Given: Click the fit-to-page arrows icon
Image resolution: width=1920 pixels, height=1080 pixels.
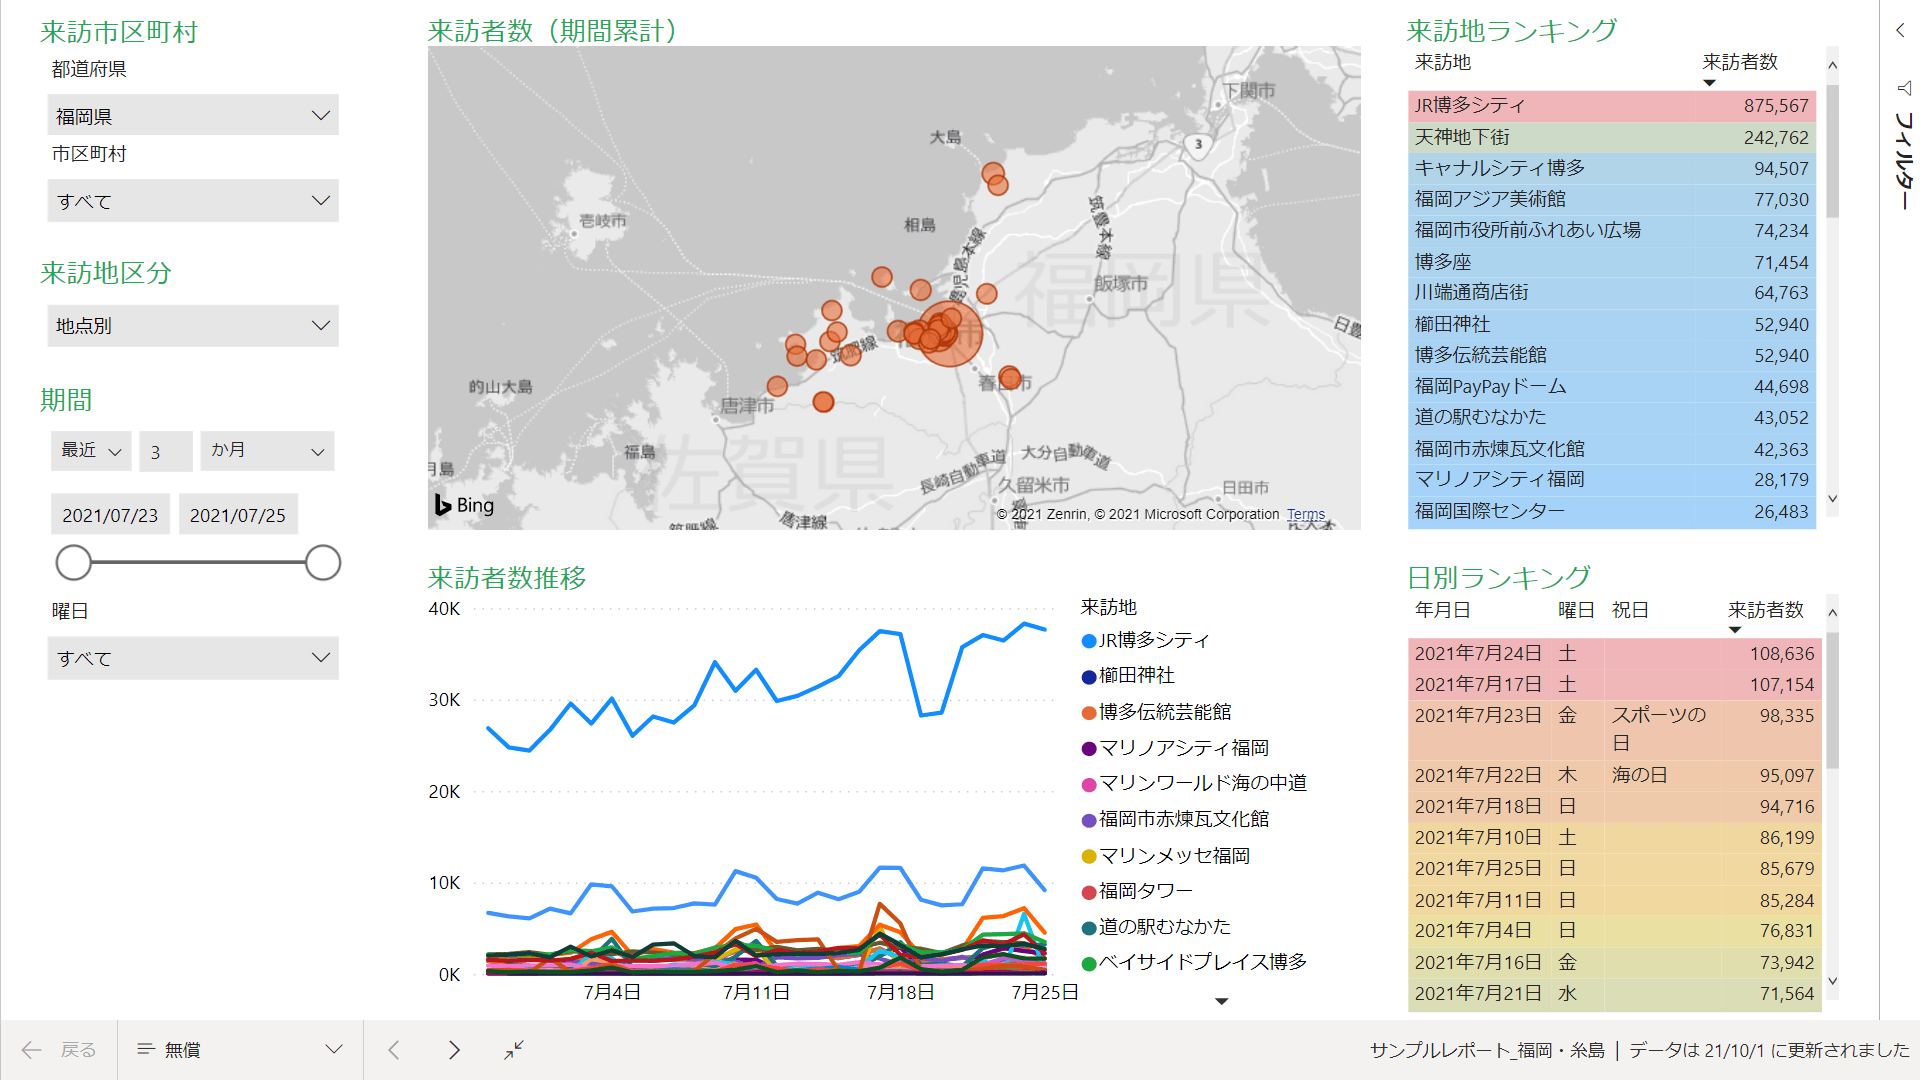Looking at the screenshot, I should [x=514, y=1049].
